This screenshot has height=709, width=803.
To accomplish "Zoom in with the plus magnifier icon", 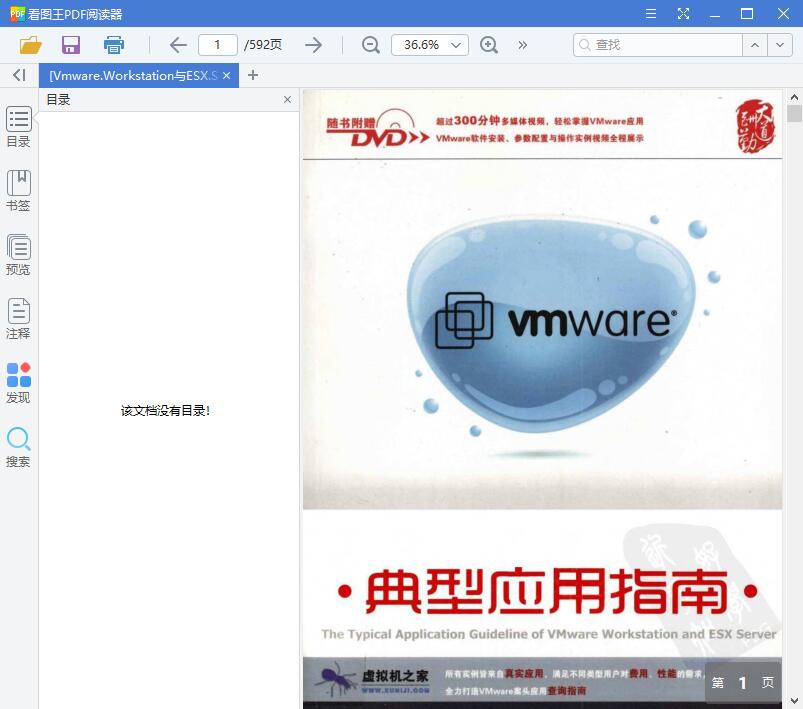I will (x=489, y=45).
